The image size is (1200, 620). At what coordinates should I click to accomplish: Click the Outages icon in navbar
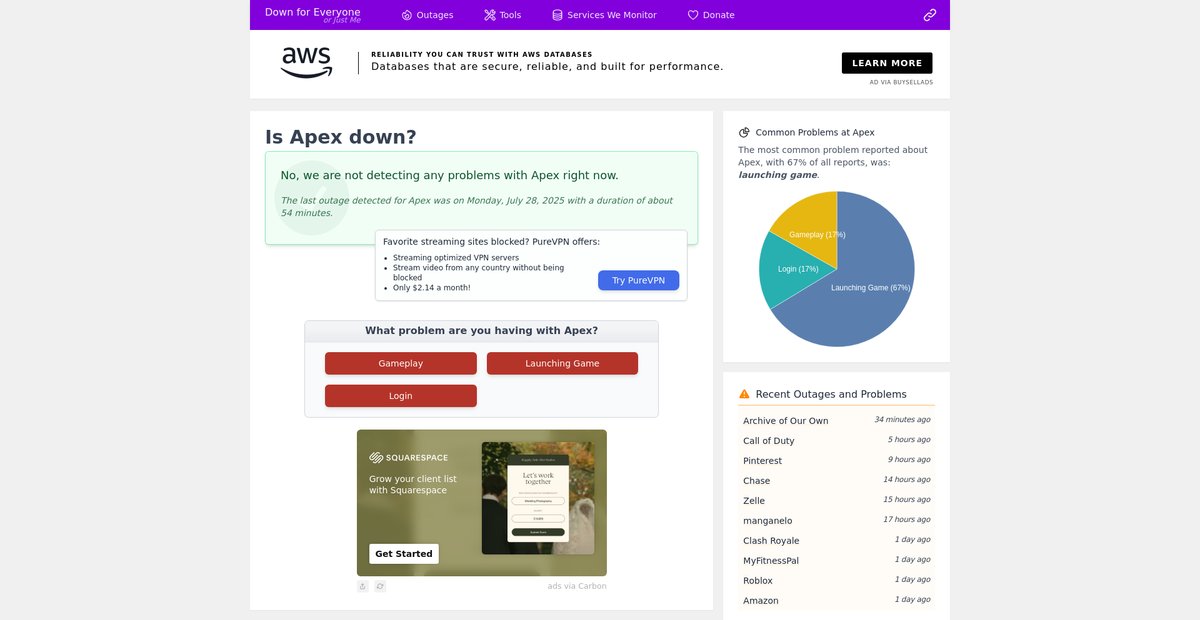coord(407,15)
